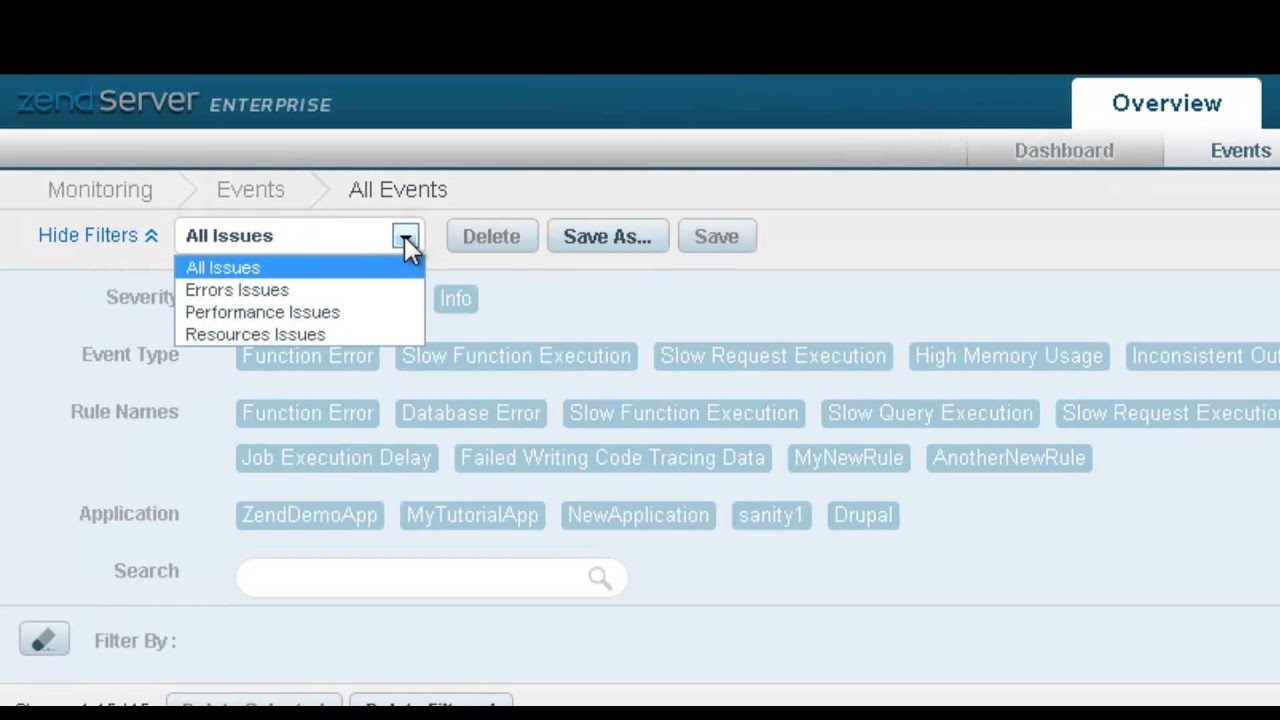Toggle High Memory Usage event type

[x=1009, y=356]
